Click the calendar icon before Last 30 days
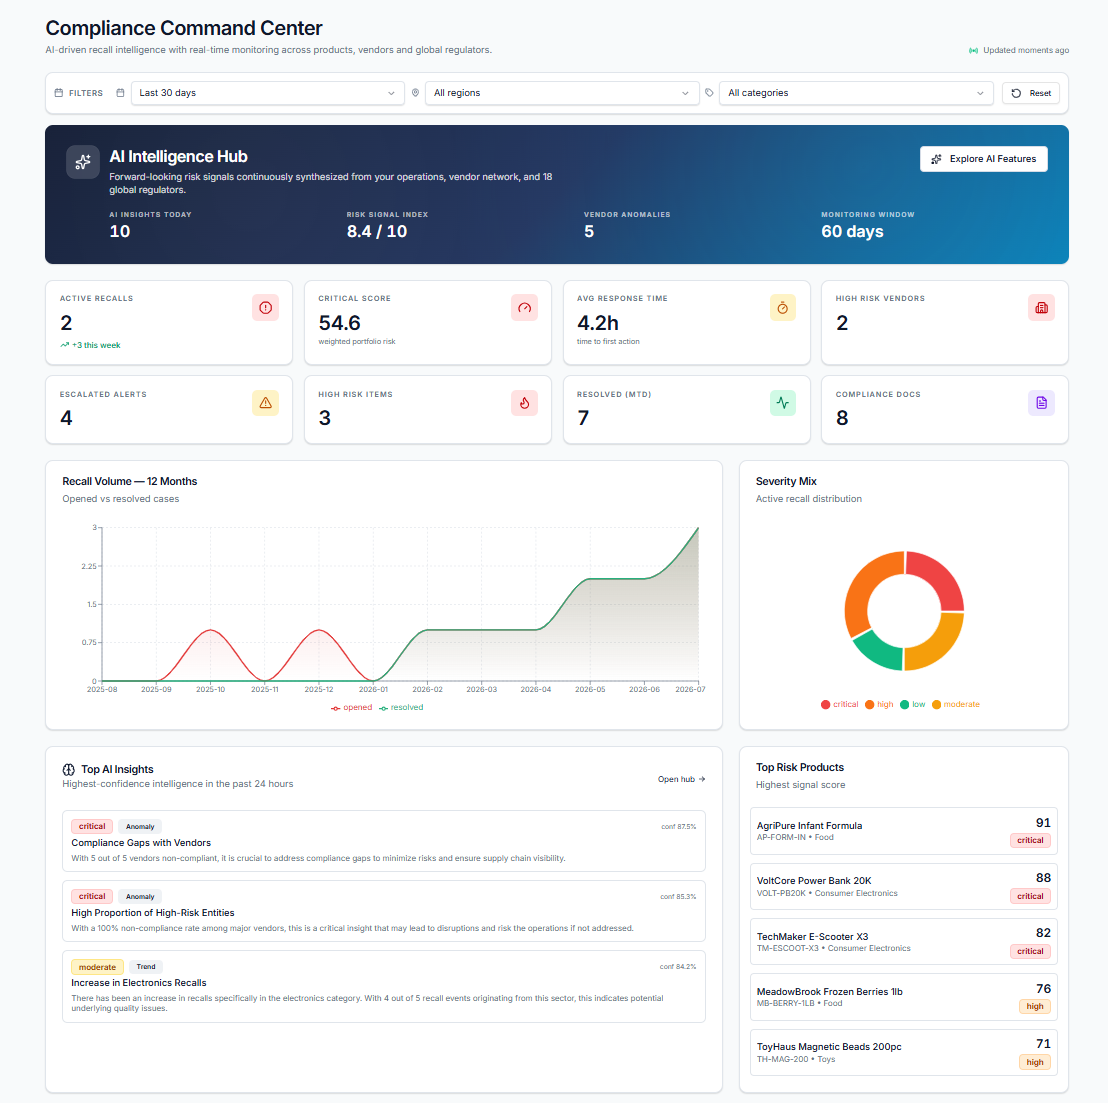Viewport: 1108px width, 1103px height. click(120, 93)
